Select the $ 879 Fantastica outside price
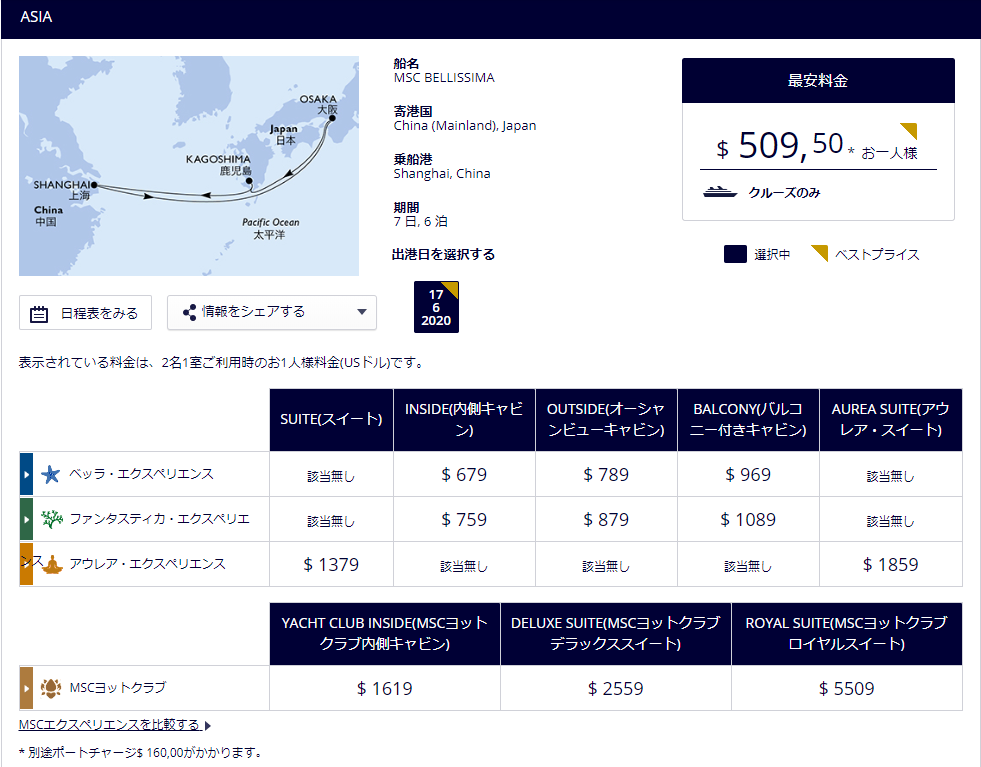 coord(606,520)
